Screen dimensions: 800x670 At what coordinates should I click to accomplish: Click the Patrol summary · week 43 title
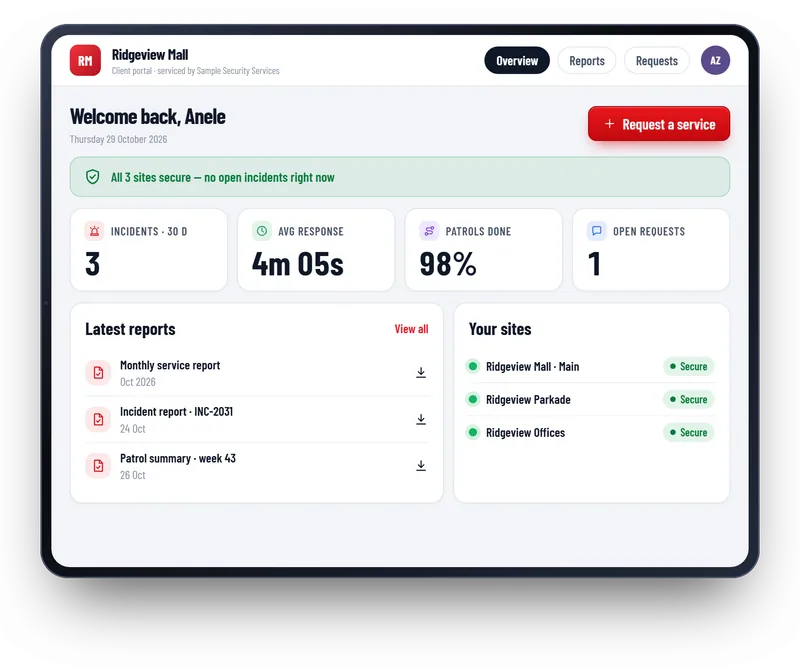point(178,458)
